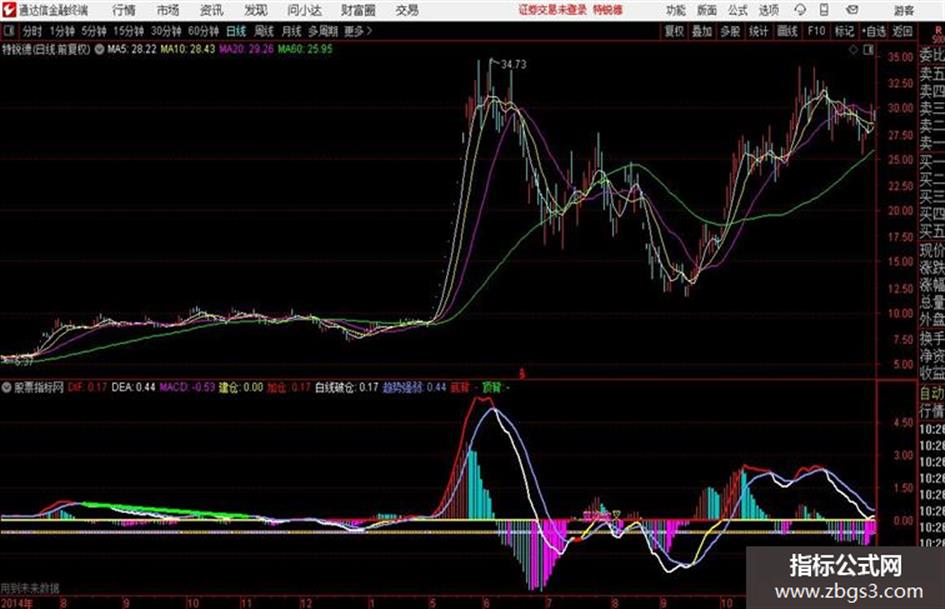Screen dimensions: 945x609
Task: Open the F10 company info button
Action: 816,31
